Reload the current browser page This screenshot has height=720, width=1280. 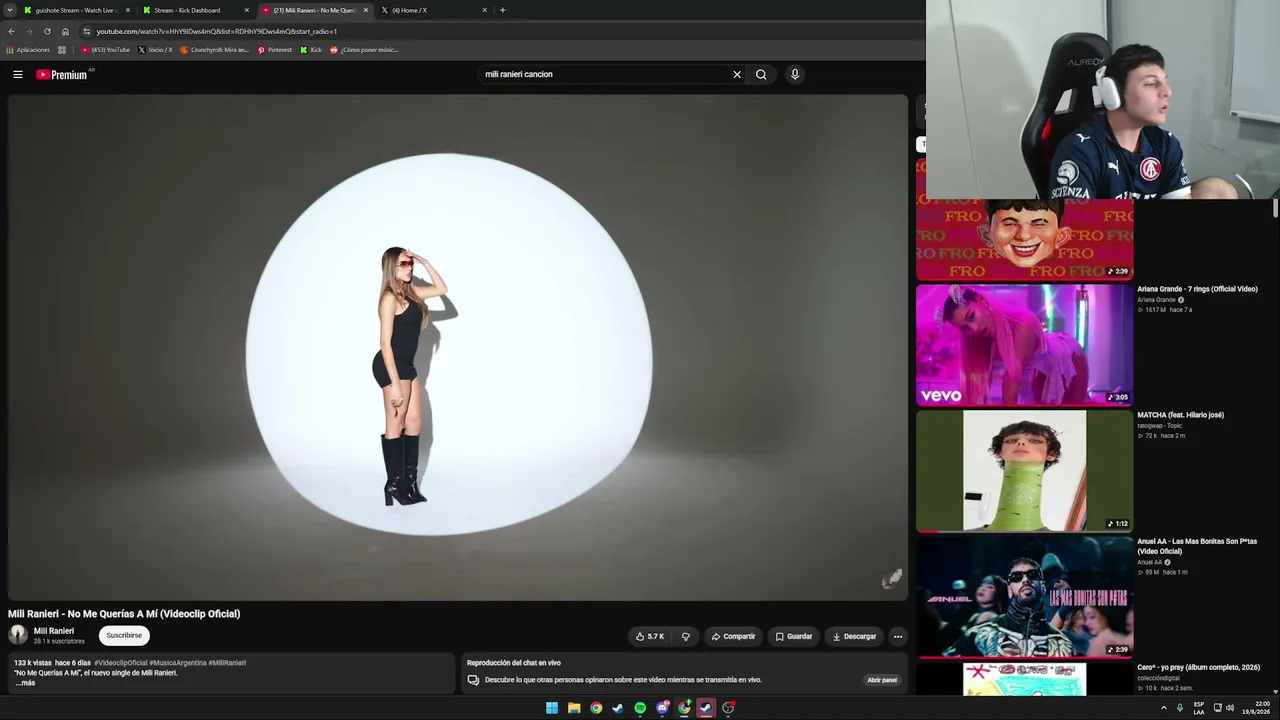click(47, 31)
